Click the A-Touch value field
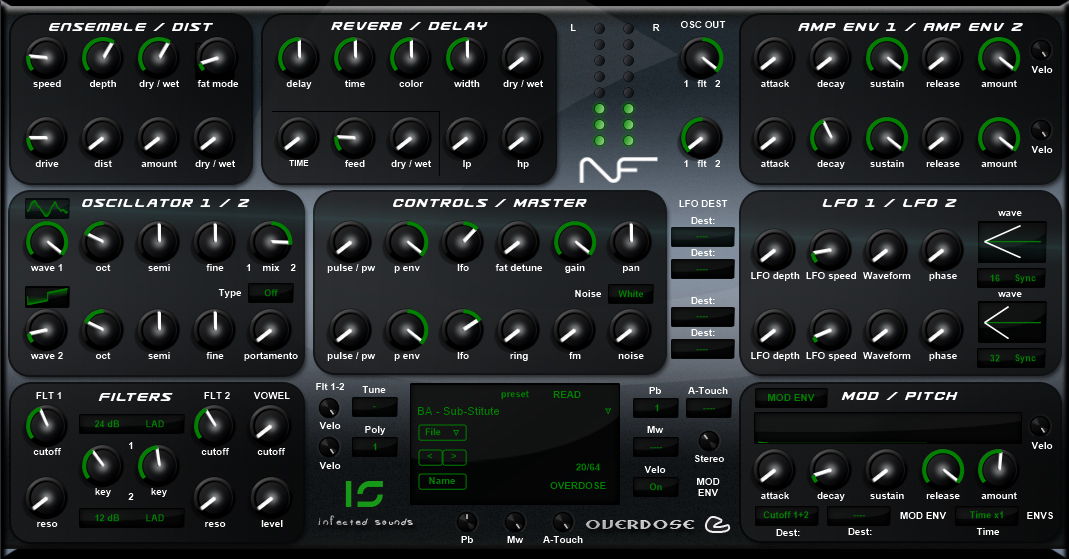Viewport: 1069px width, 559px height. [x=708, y=408]
